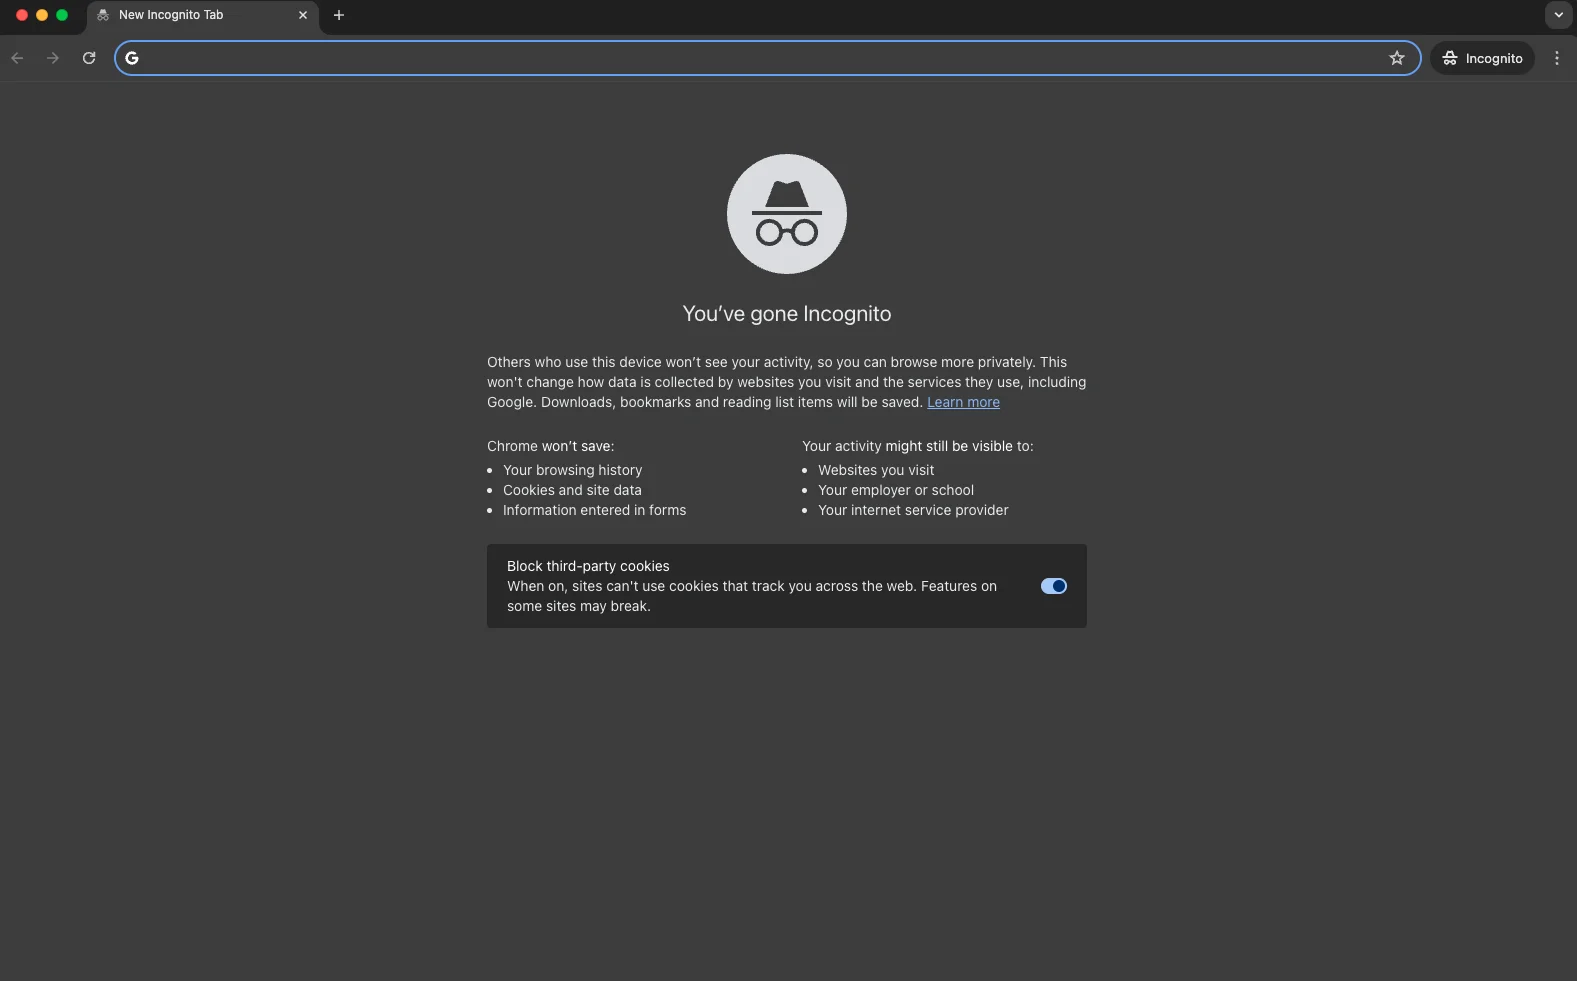The image size is (1577, 981).
Task: Click "Websites you visit" list item
Action: (x=876, y=470)
